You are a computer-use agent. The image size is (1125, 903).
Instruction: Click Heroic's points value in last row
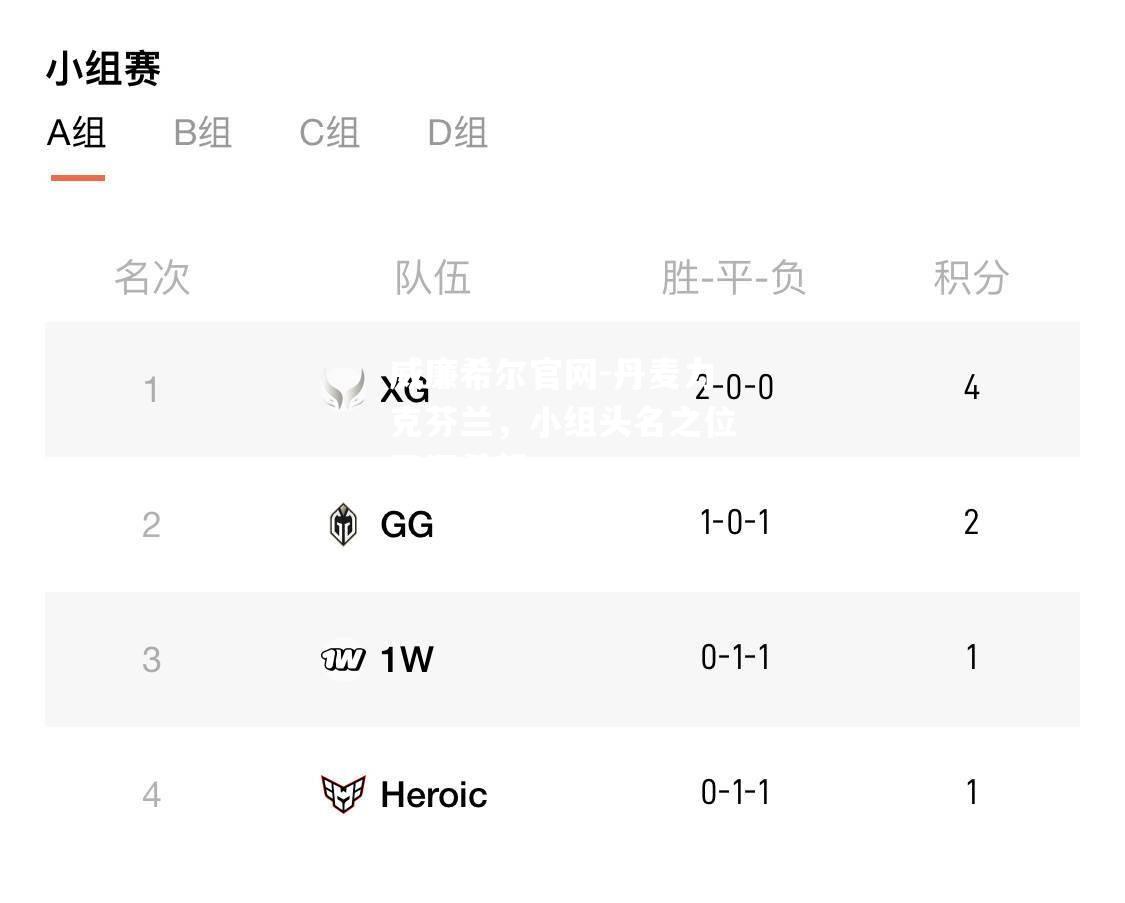point(971,793)
